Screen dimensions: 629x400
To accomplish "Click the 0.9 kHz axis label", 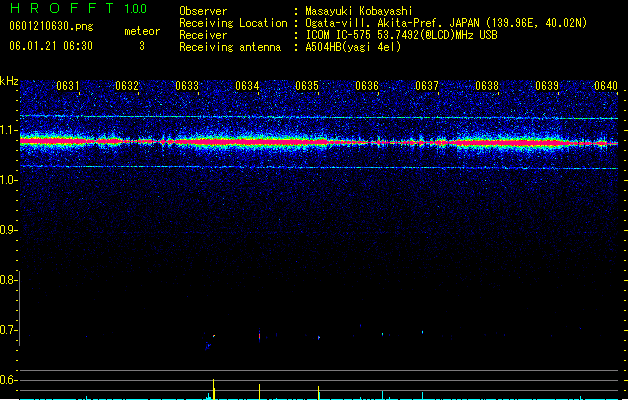I will tap(9, 230).
